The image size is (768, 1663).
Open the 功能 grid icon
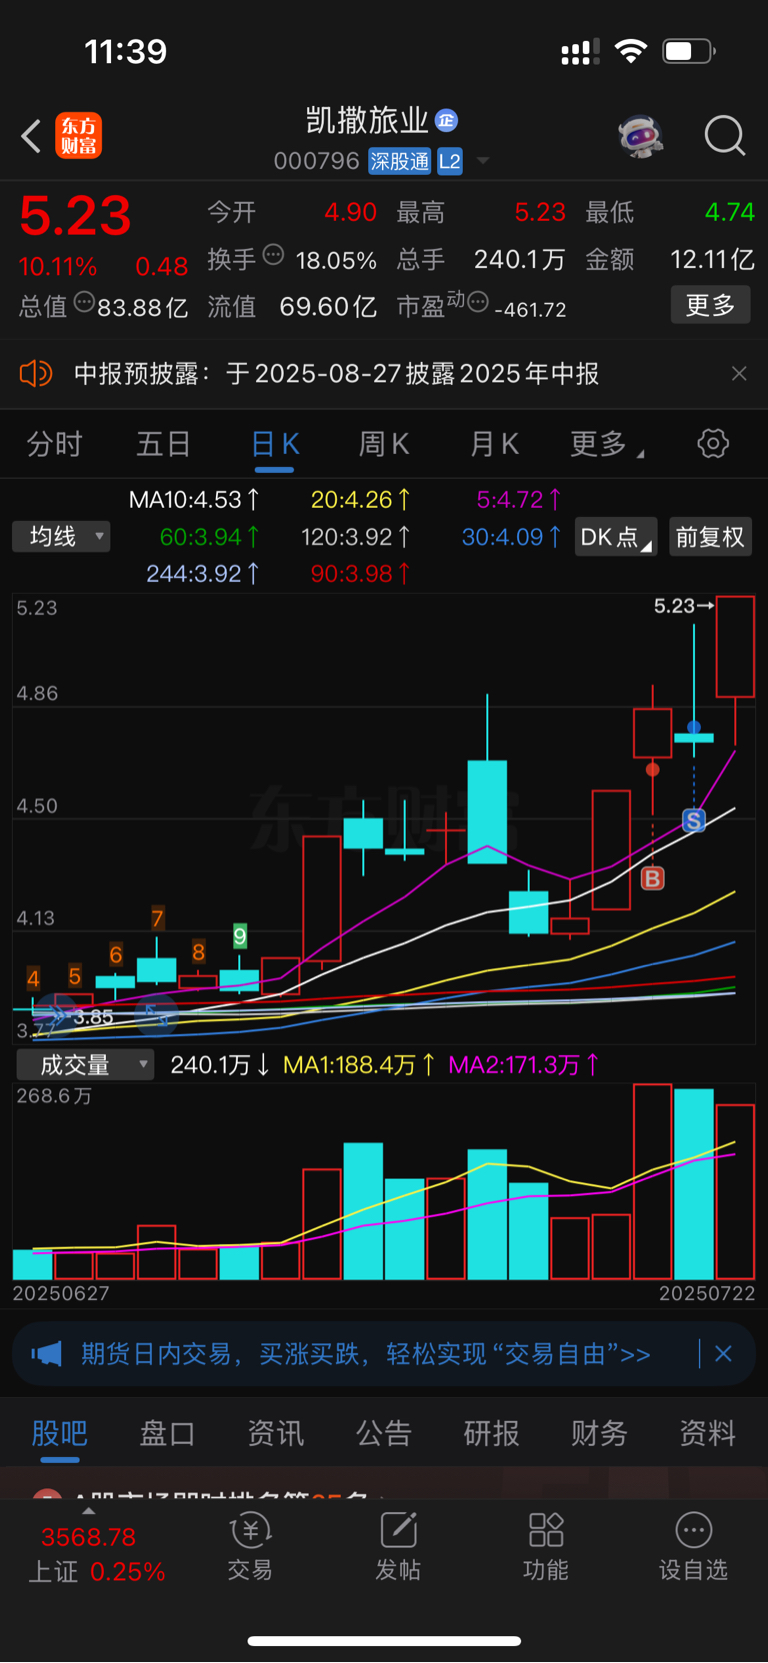[x=546, y=1530]
